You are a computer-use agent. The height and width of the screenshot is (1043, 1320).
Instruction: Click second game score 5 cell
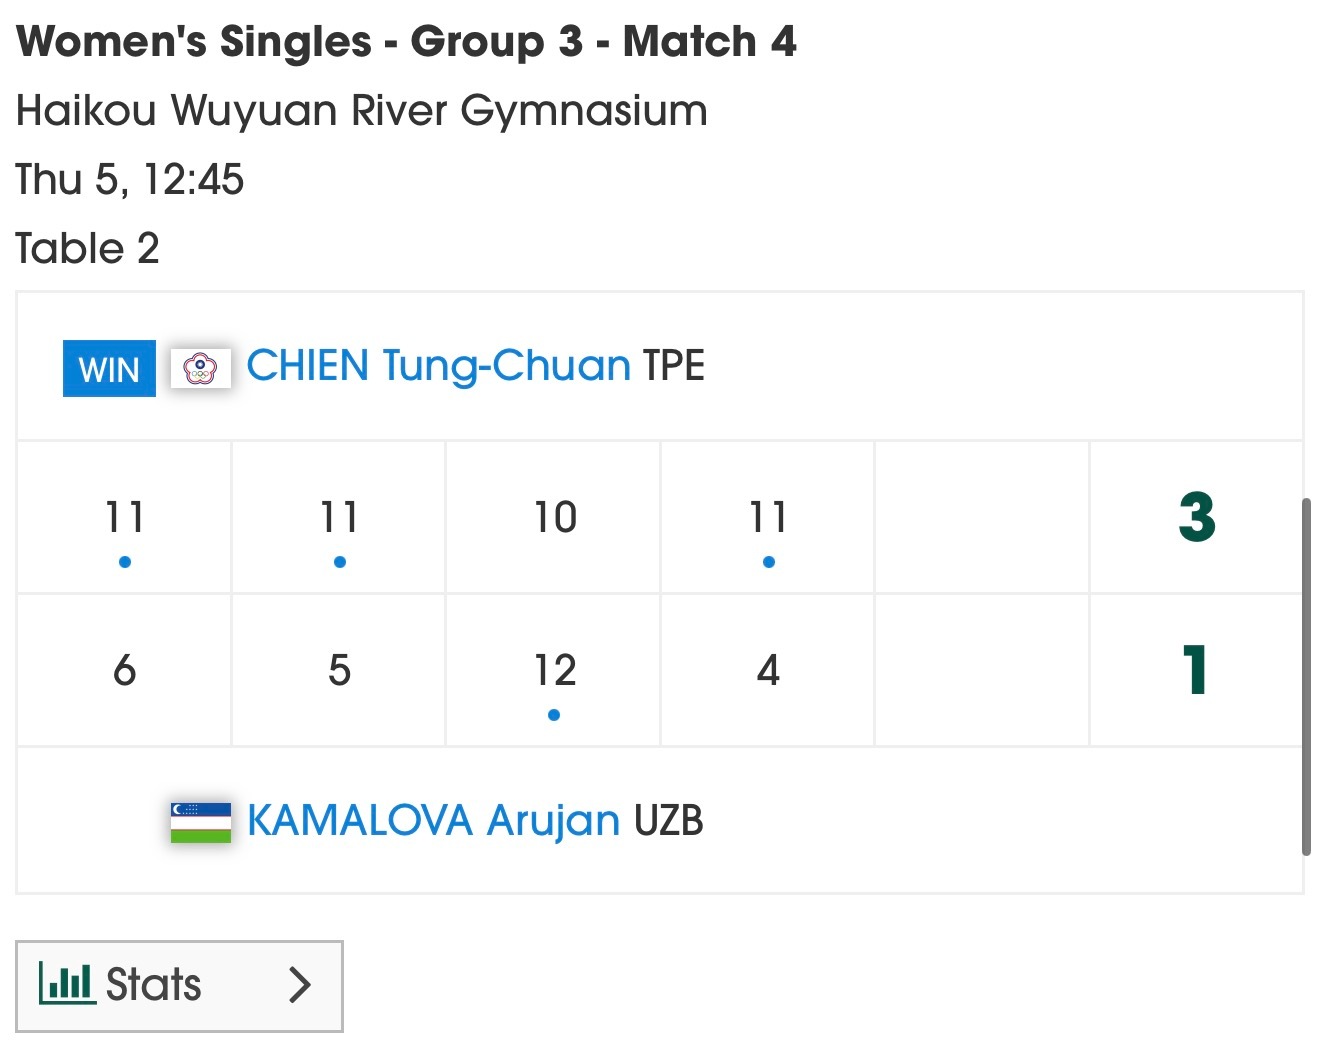tap(339, 670)
